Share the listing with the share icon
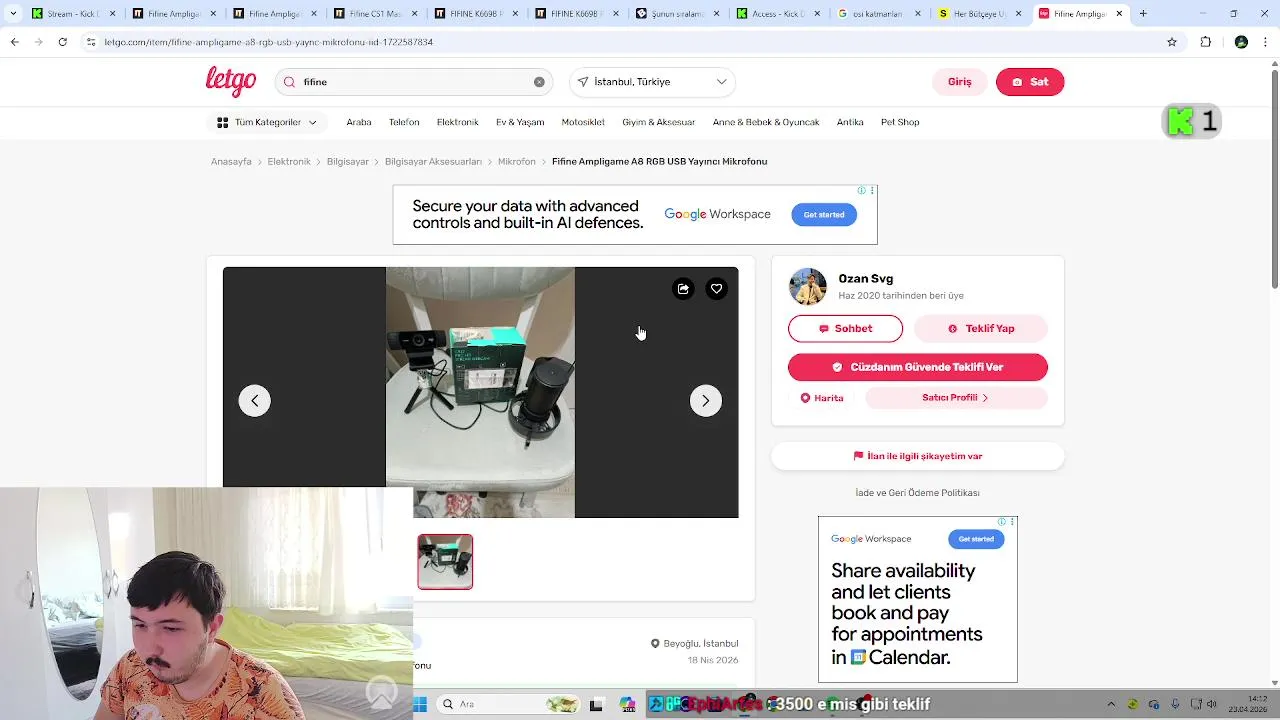 683,289
